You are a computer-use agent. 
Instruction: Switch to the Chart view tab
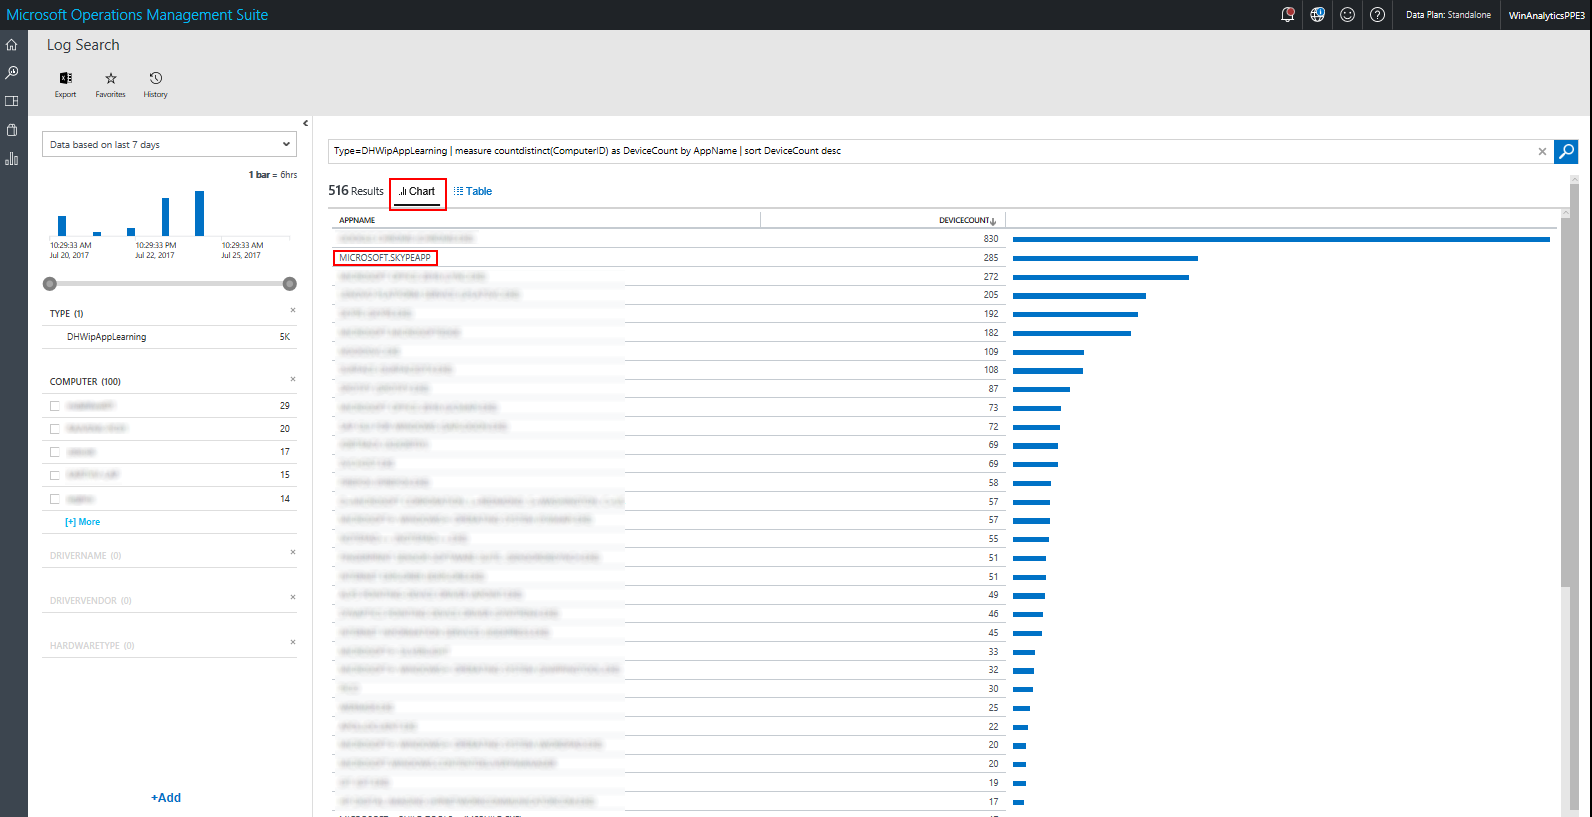(x=417, y=191)
